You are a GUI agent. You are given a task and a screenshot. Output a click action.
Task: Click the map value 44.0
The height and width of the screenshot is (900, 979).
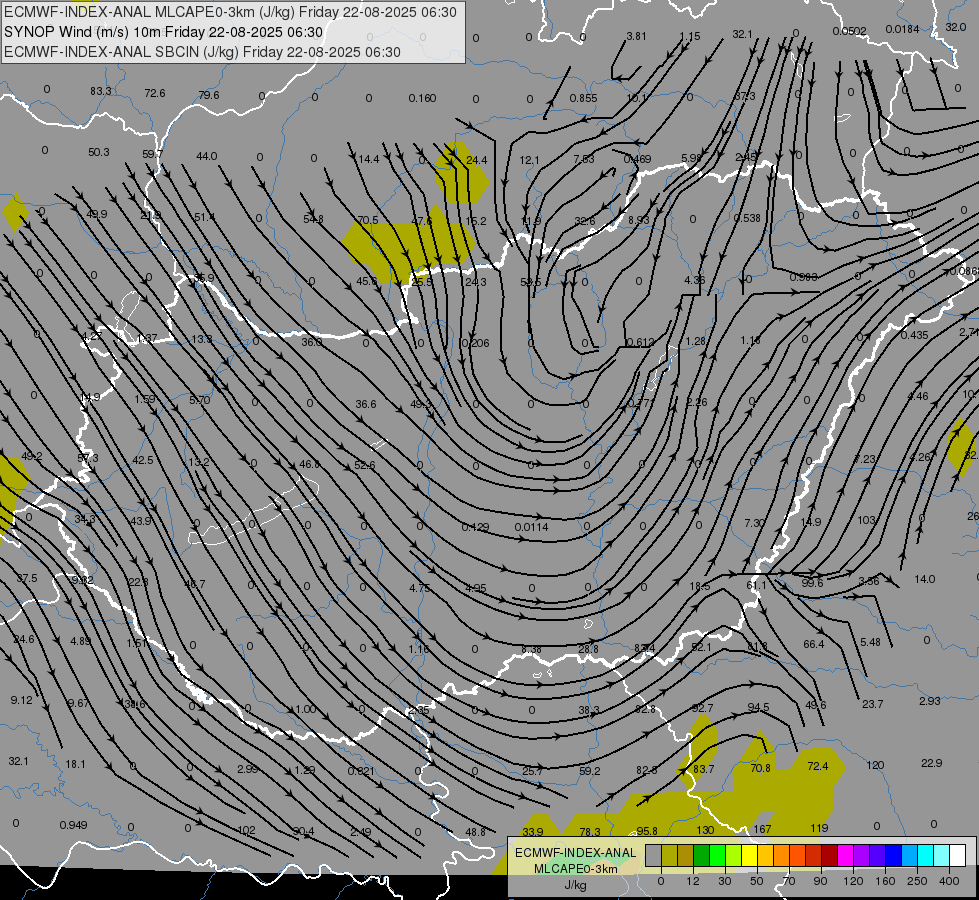207,156
